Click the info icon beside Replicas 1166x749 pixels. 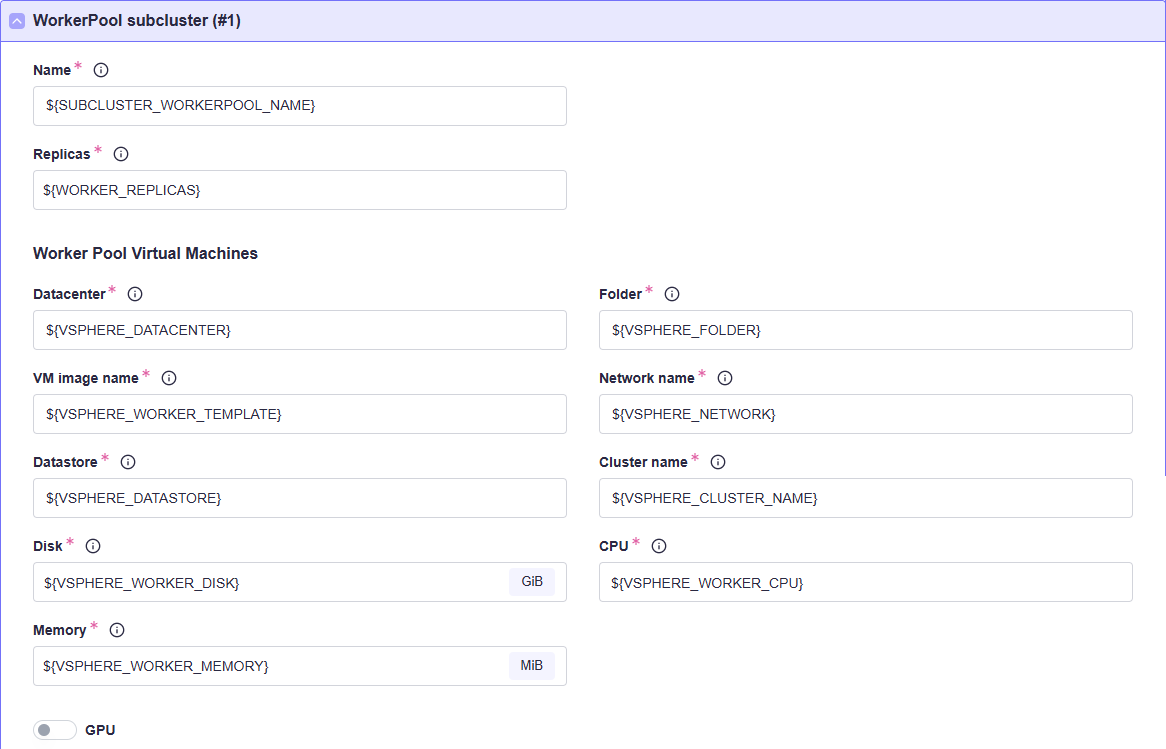point(121,154)
